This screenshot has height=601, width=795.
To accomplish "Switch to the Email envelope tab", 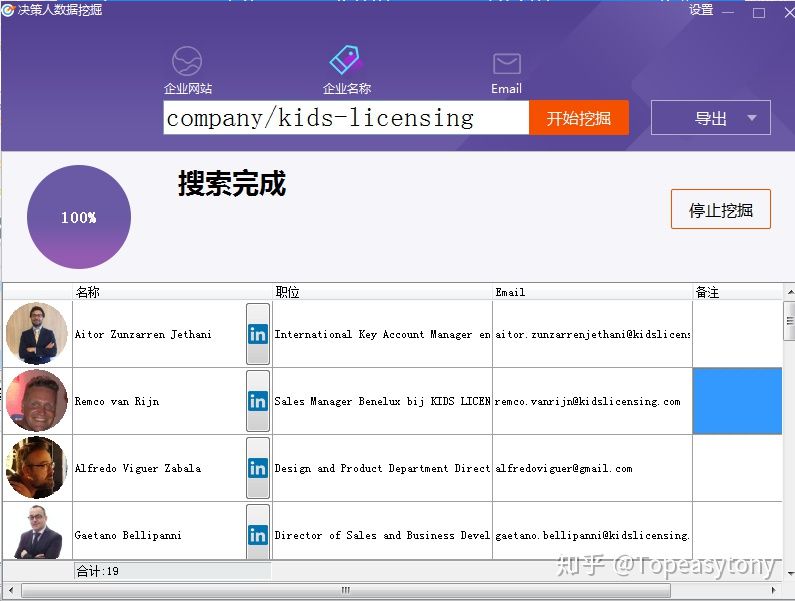I will click(506, 73).
